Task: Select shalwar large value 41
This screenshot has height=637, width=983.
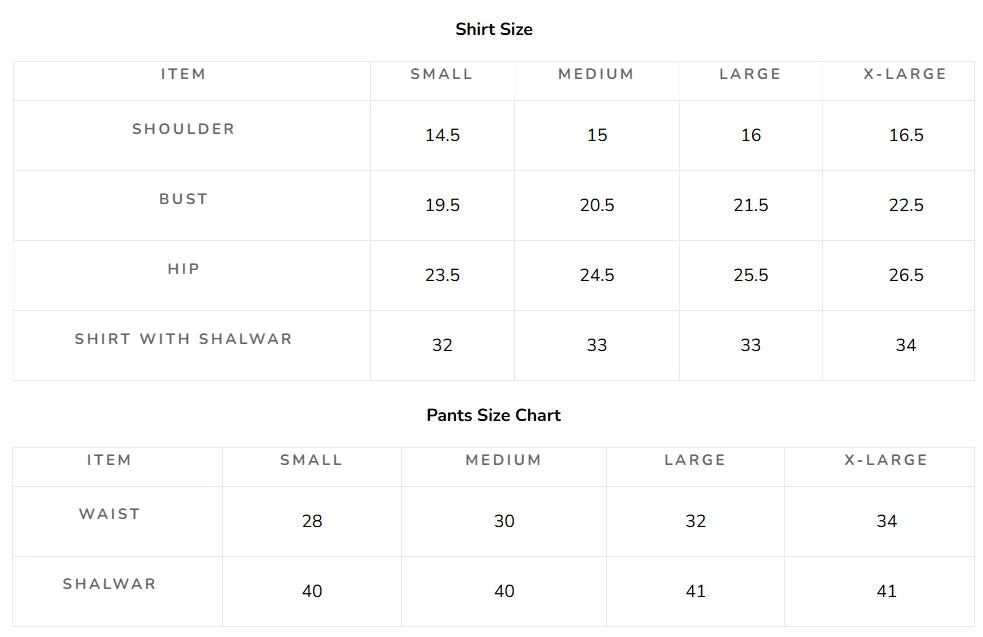Action: [x=695, y=591]
